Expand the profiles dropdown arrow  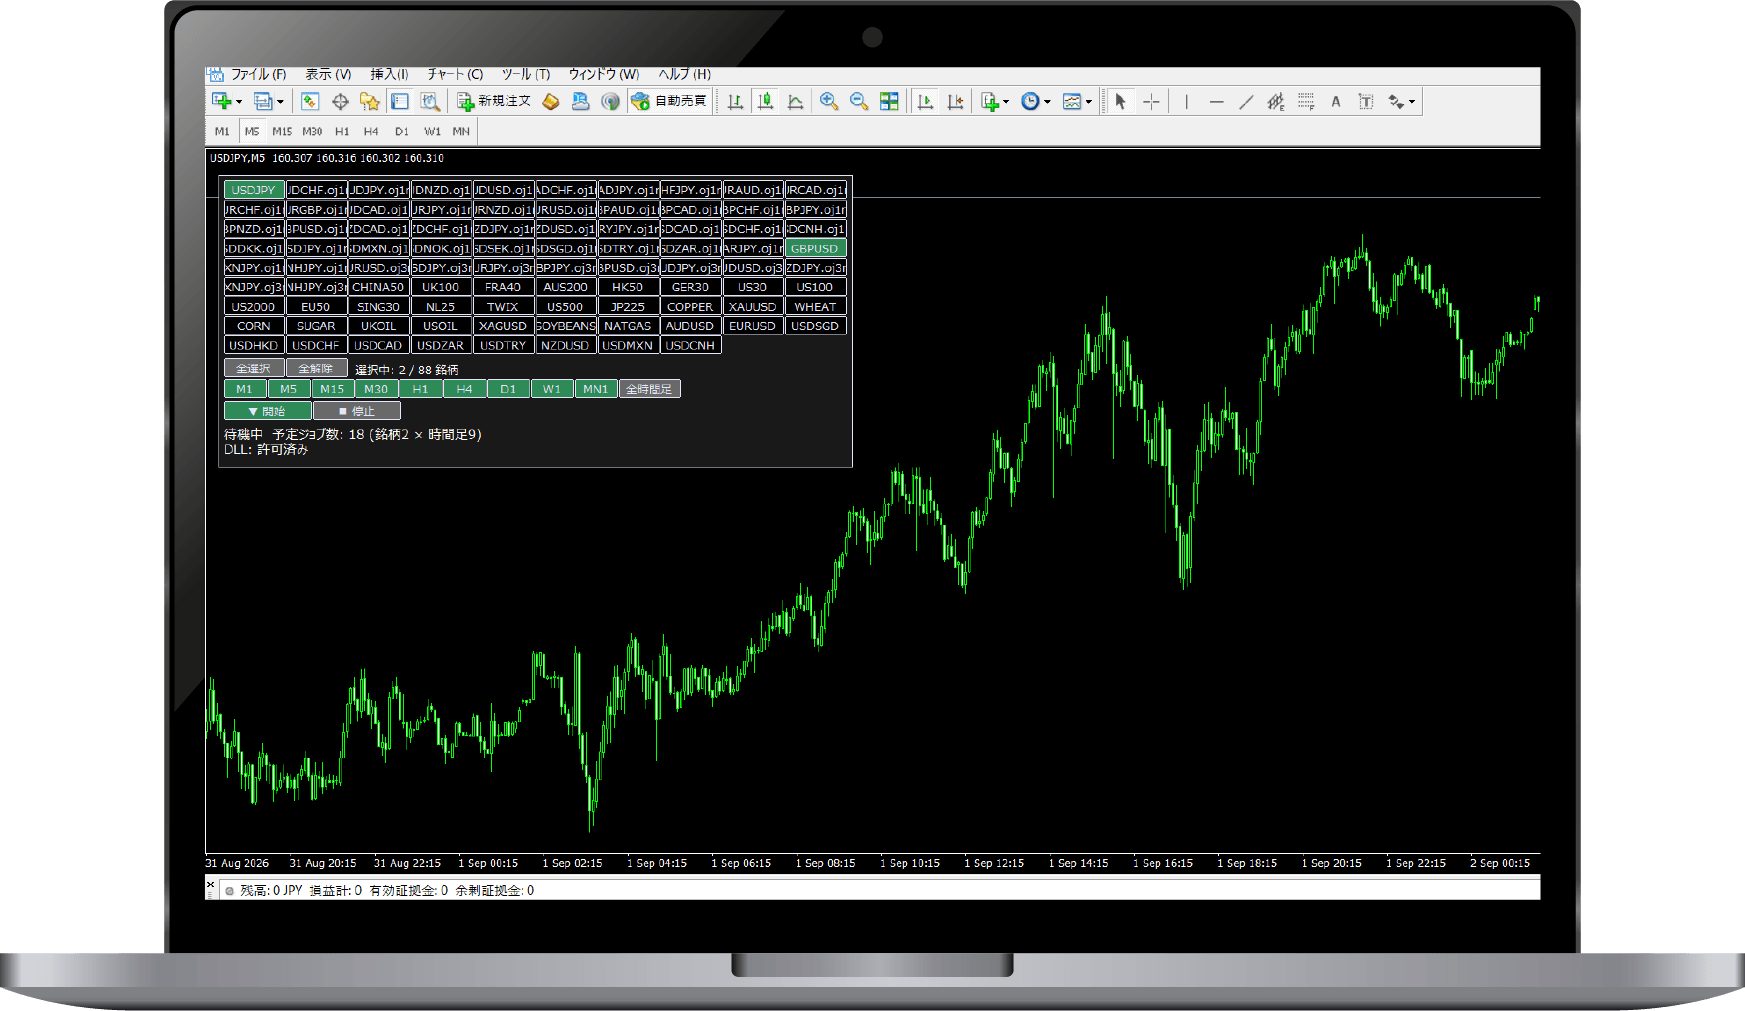click(280, 102)
